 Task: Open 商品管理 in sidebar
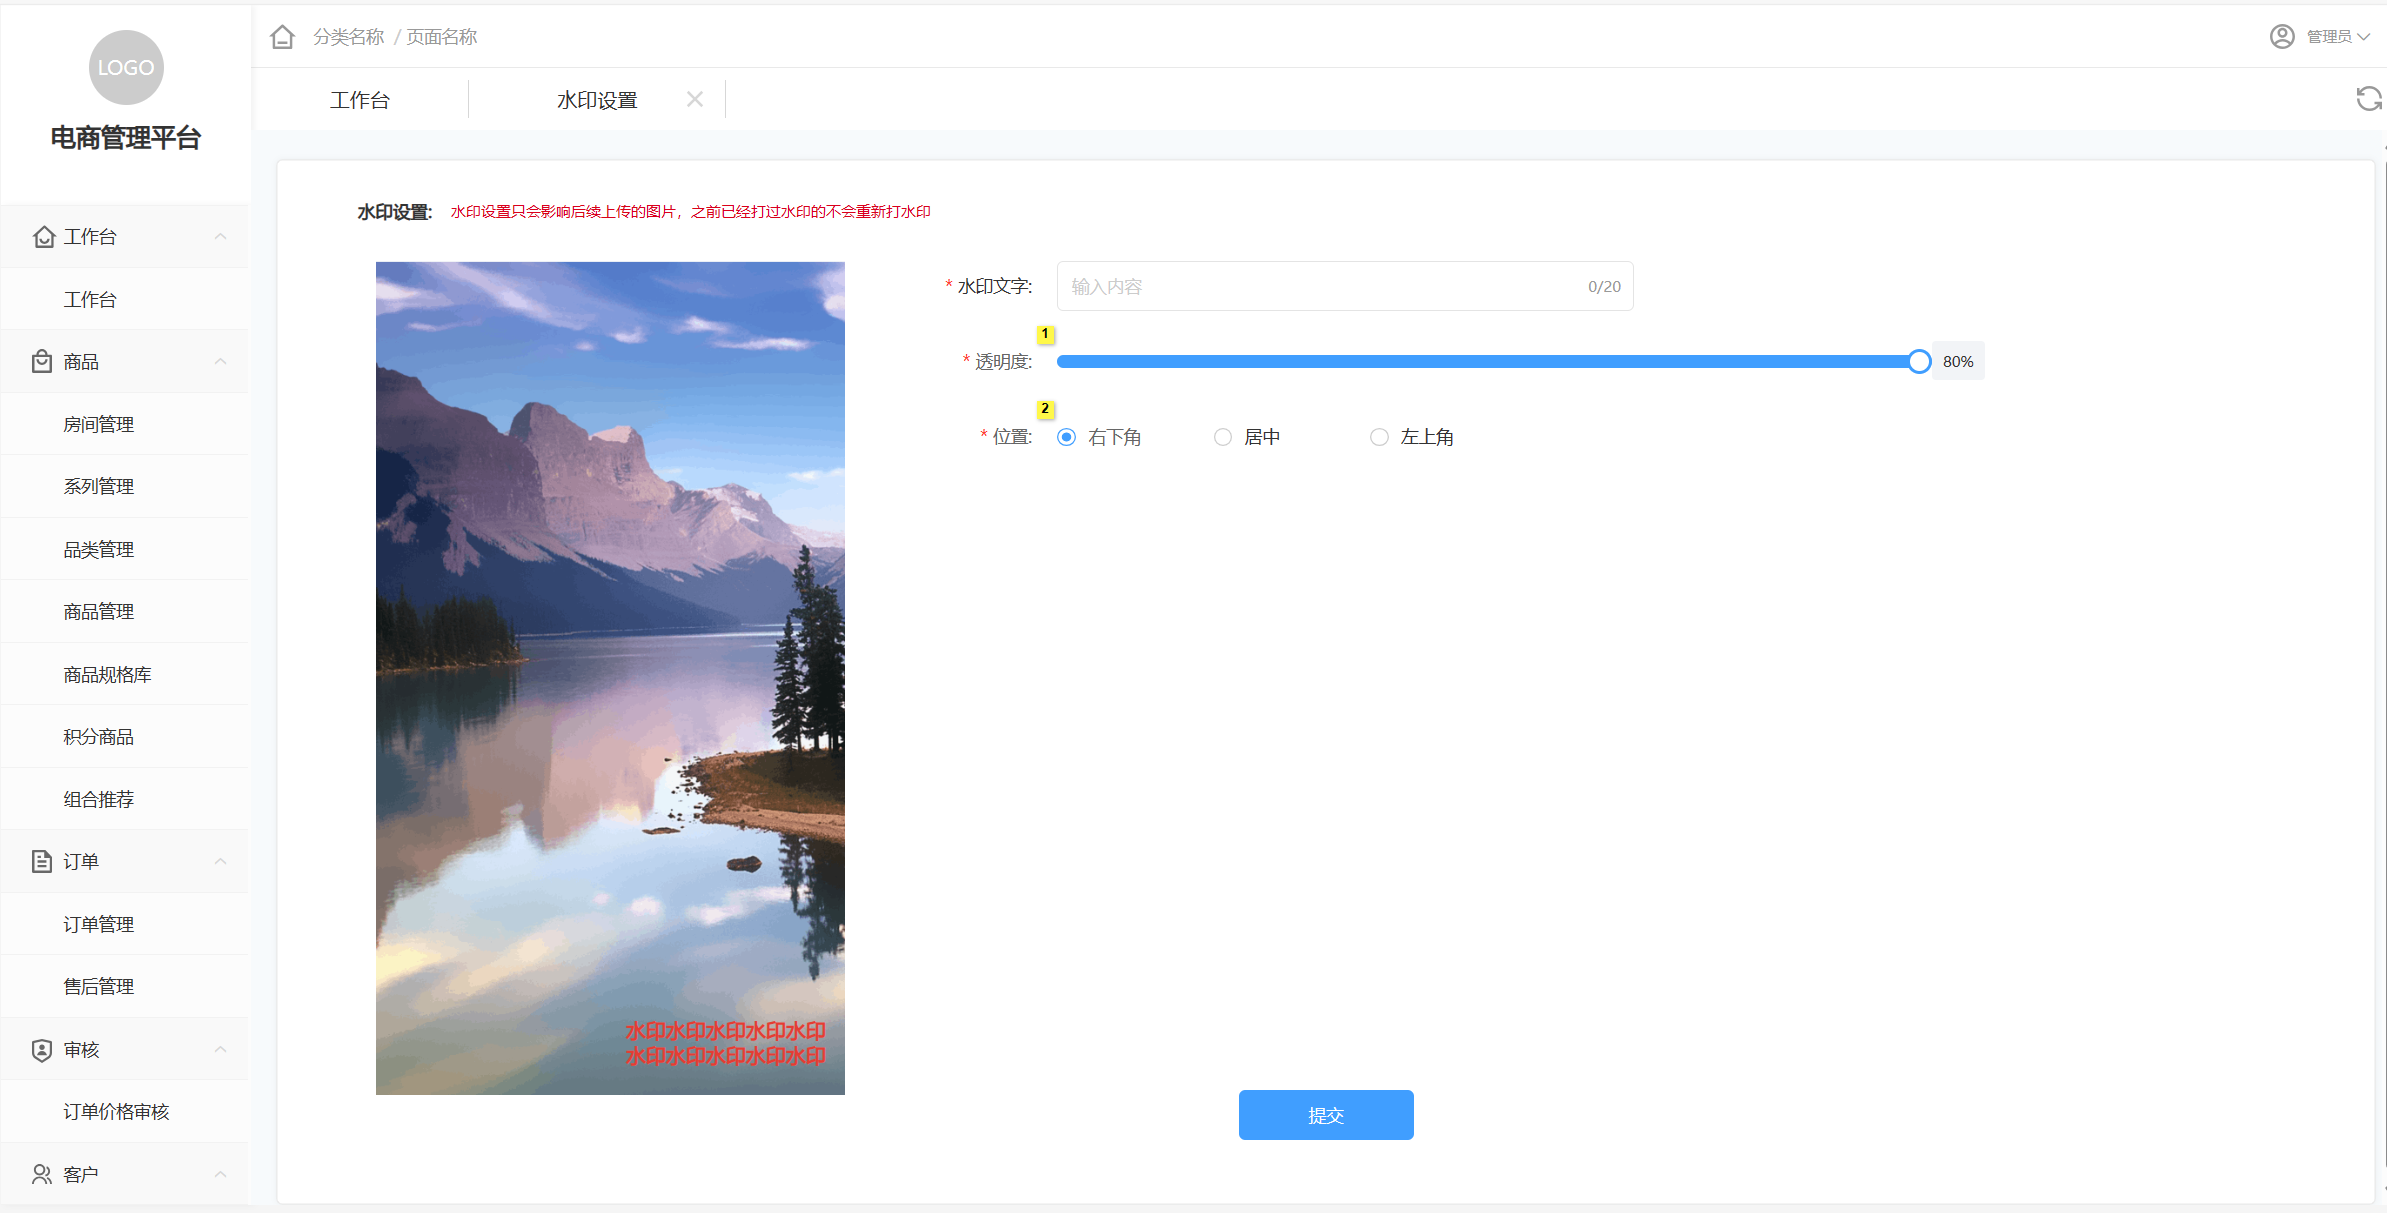click(x=125, y=612)
